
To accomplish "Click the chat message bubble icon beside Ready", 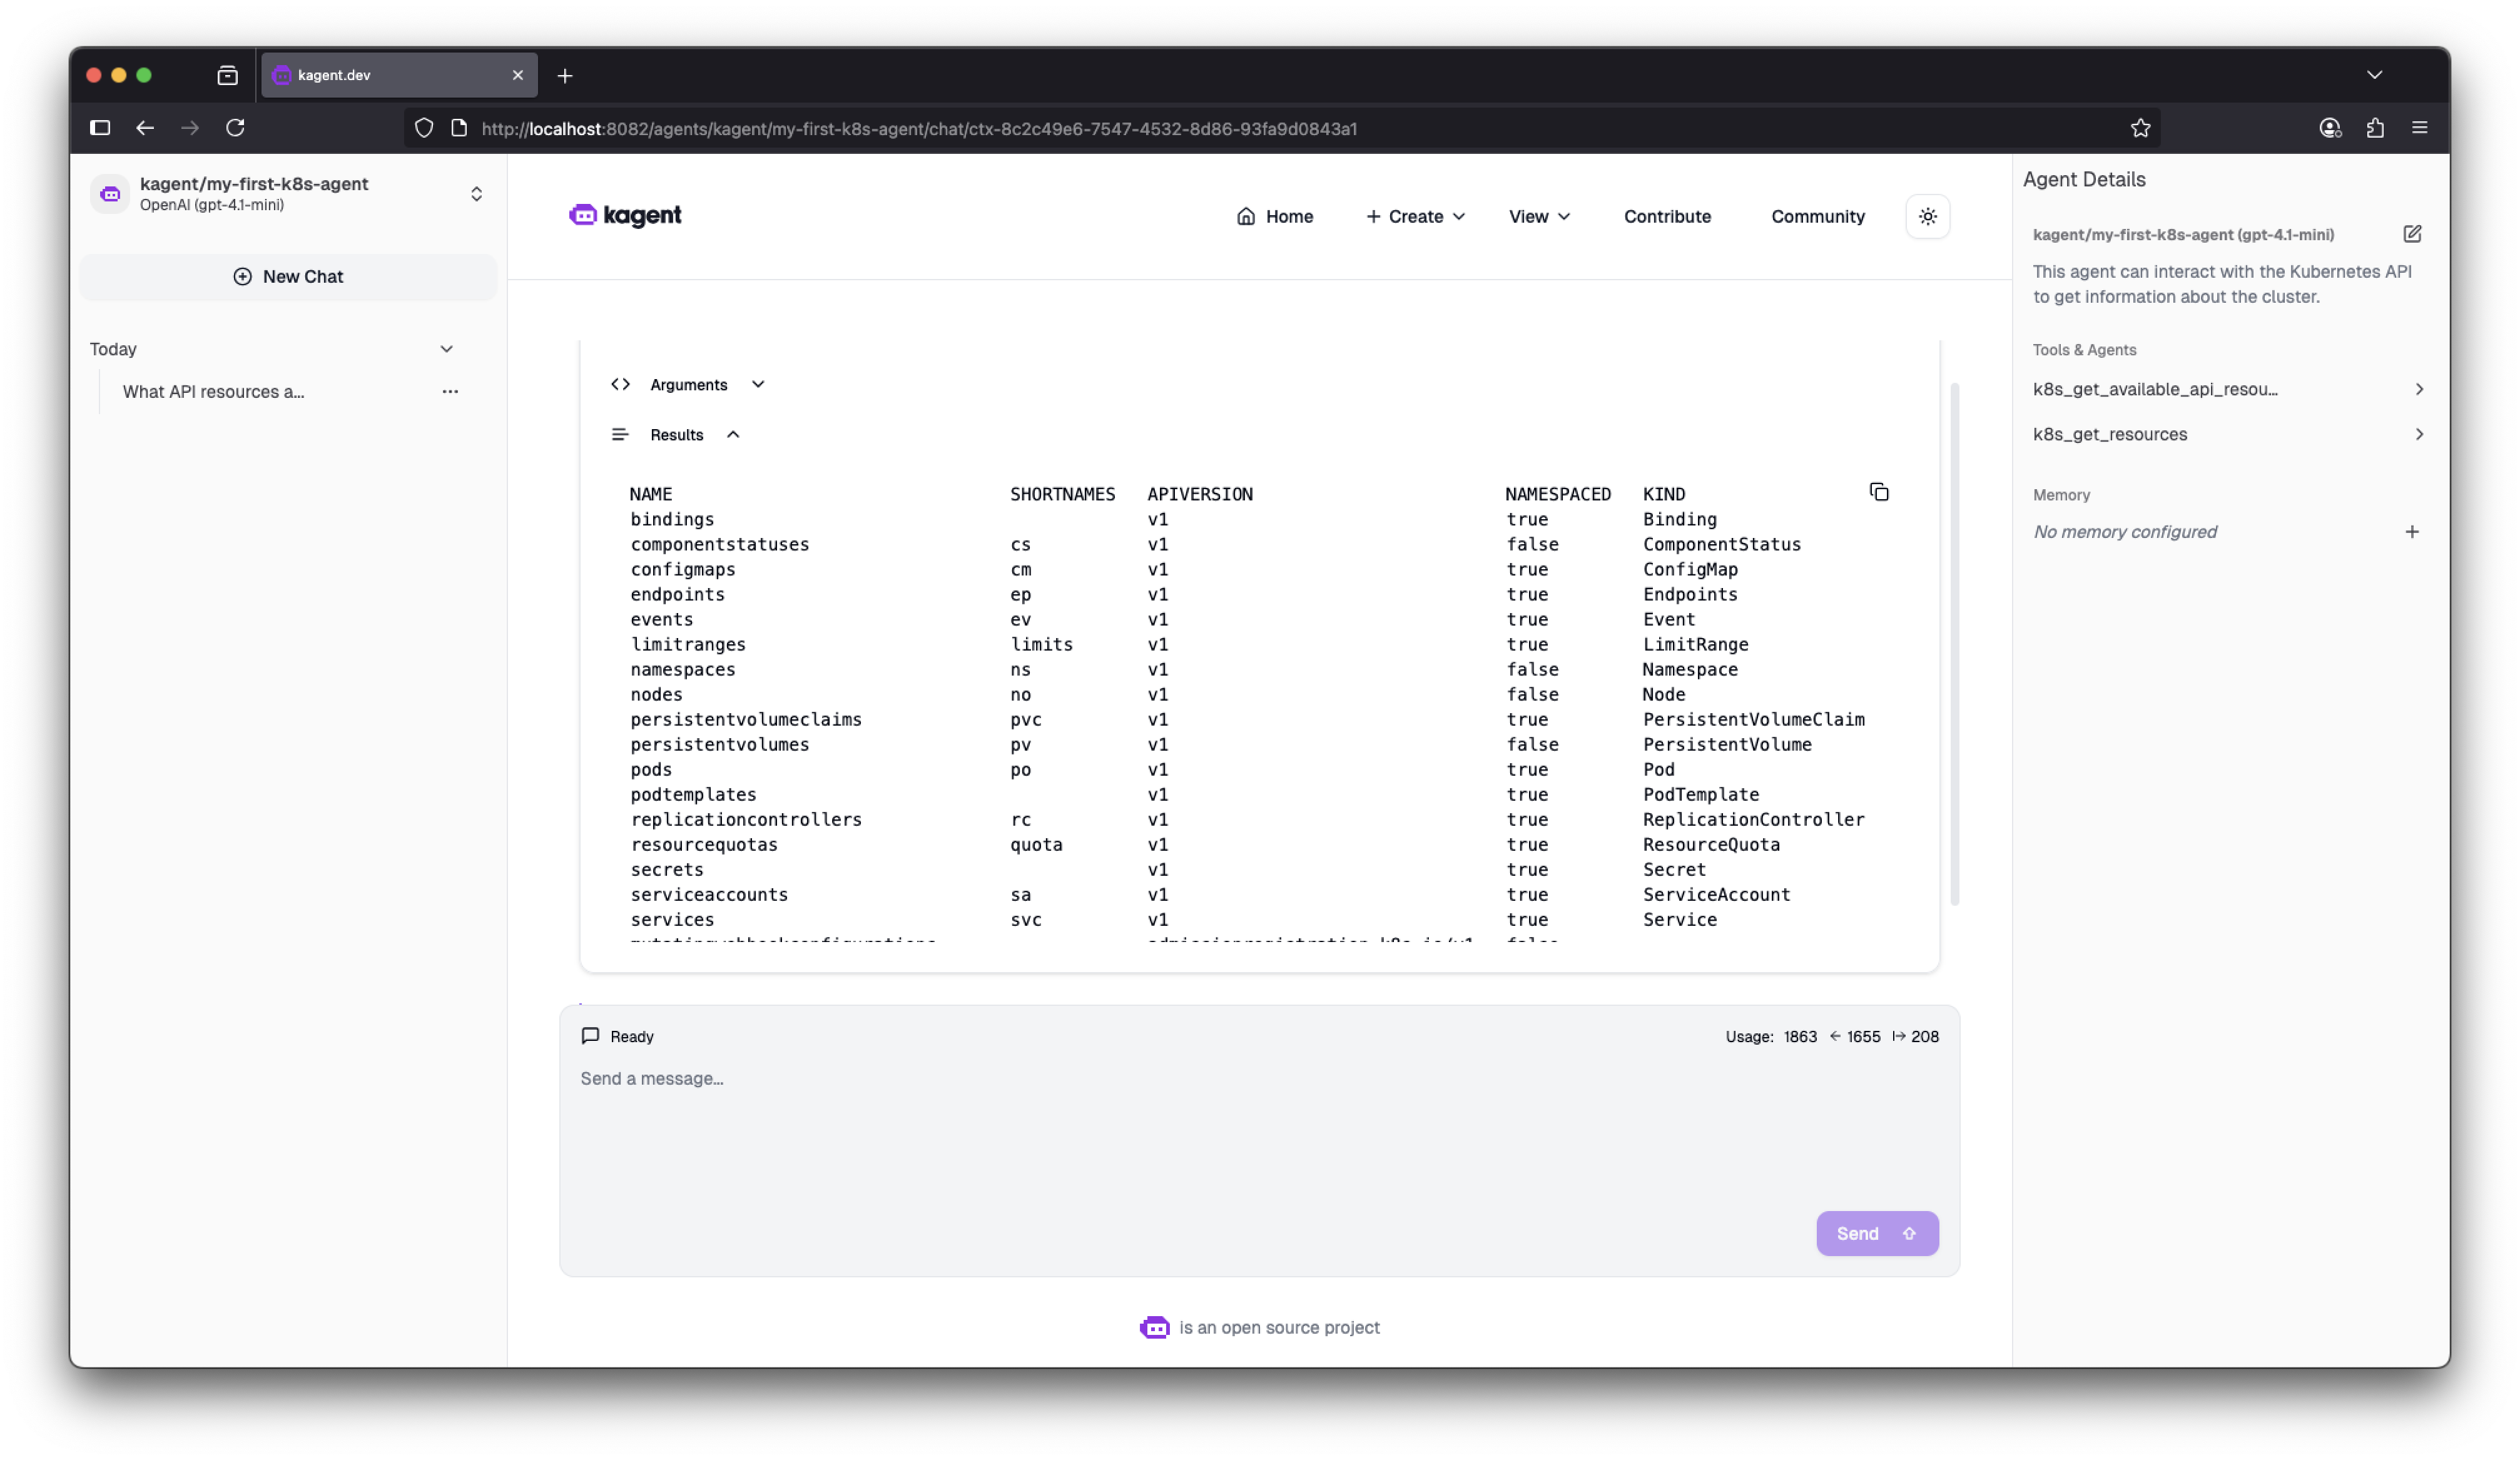I will (x=590, y=1036).
